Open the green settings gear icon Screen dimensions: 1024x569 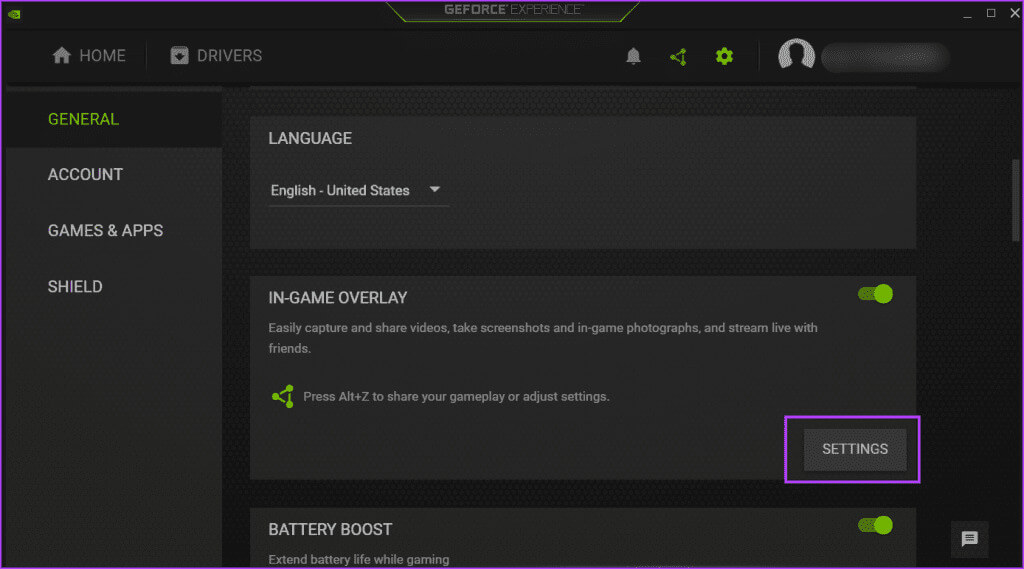[x=724, y=56]
